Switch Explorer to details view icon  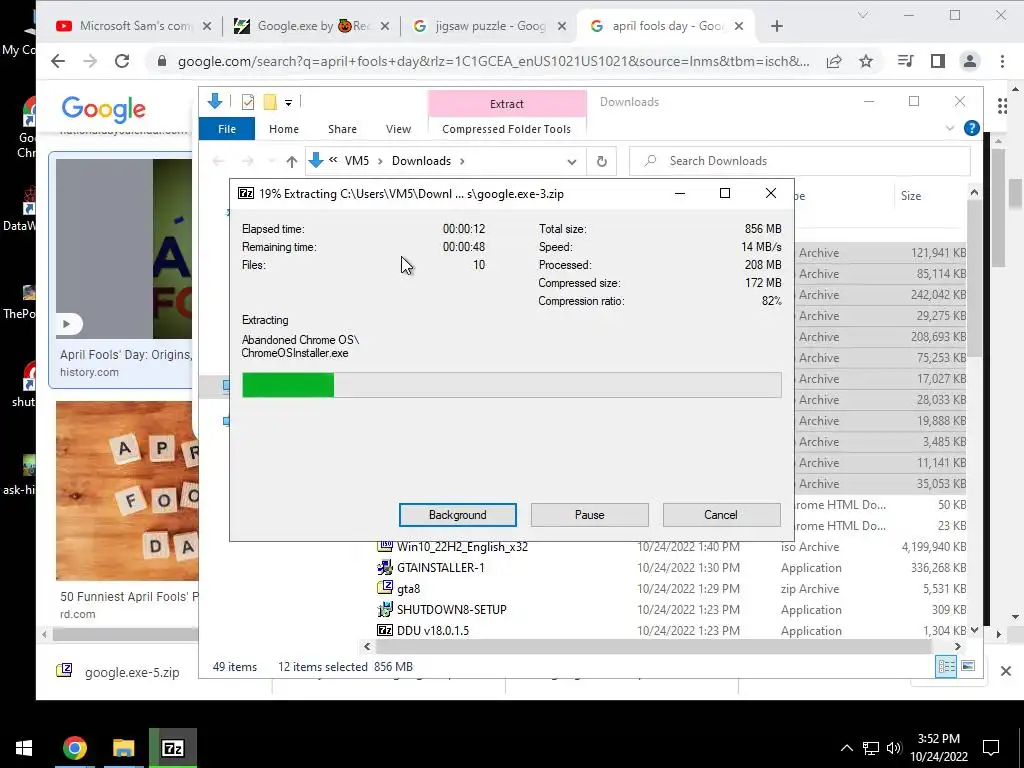pos(946,666)
